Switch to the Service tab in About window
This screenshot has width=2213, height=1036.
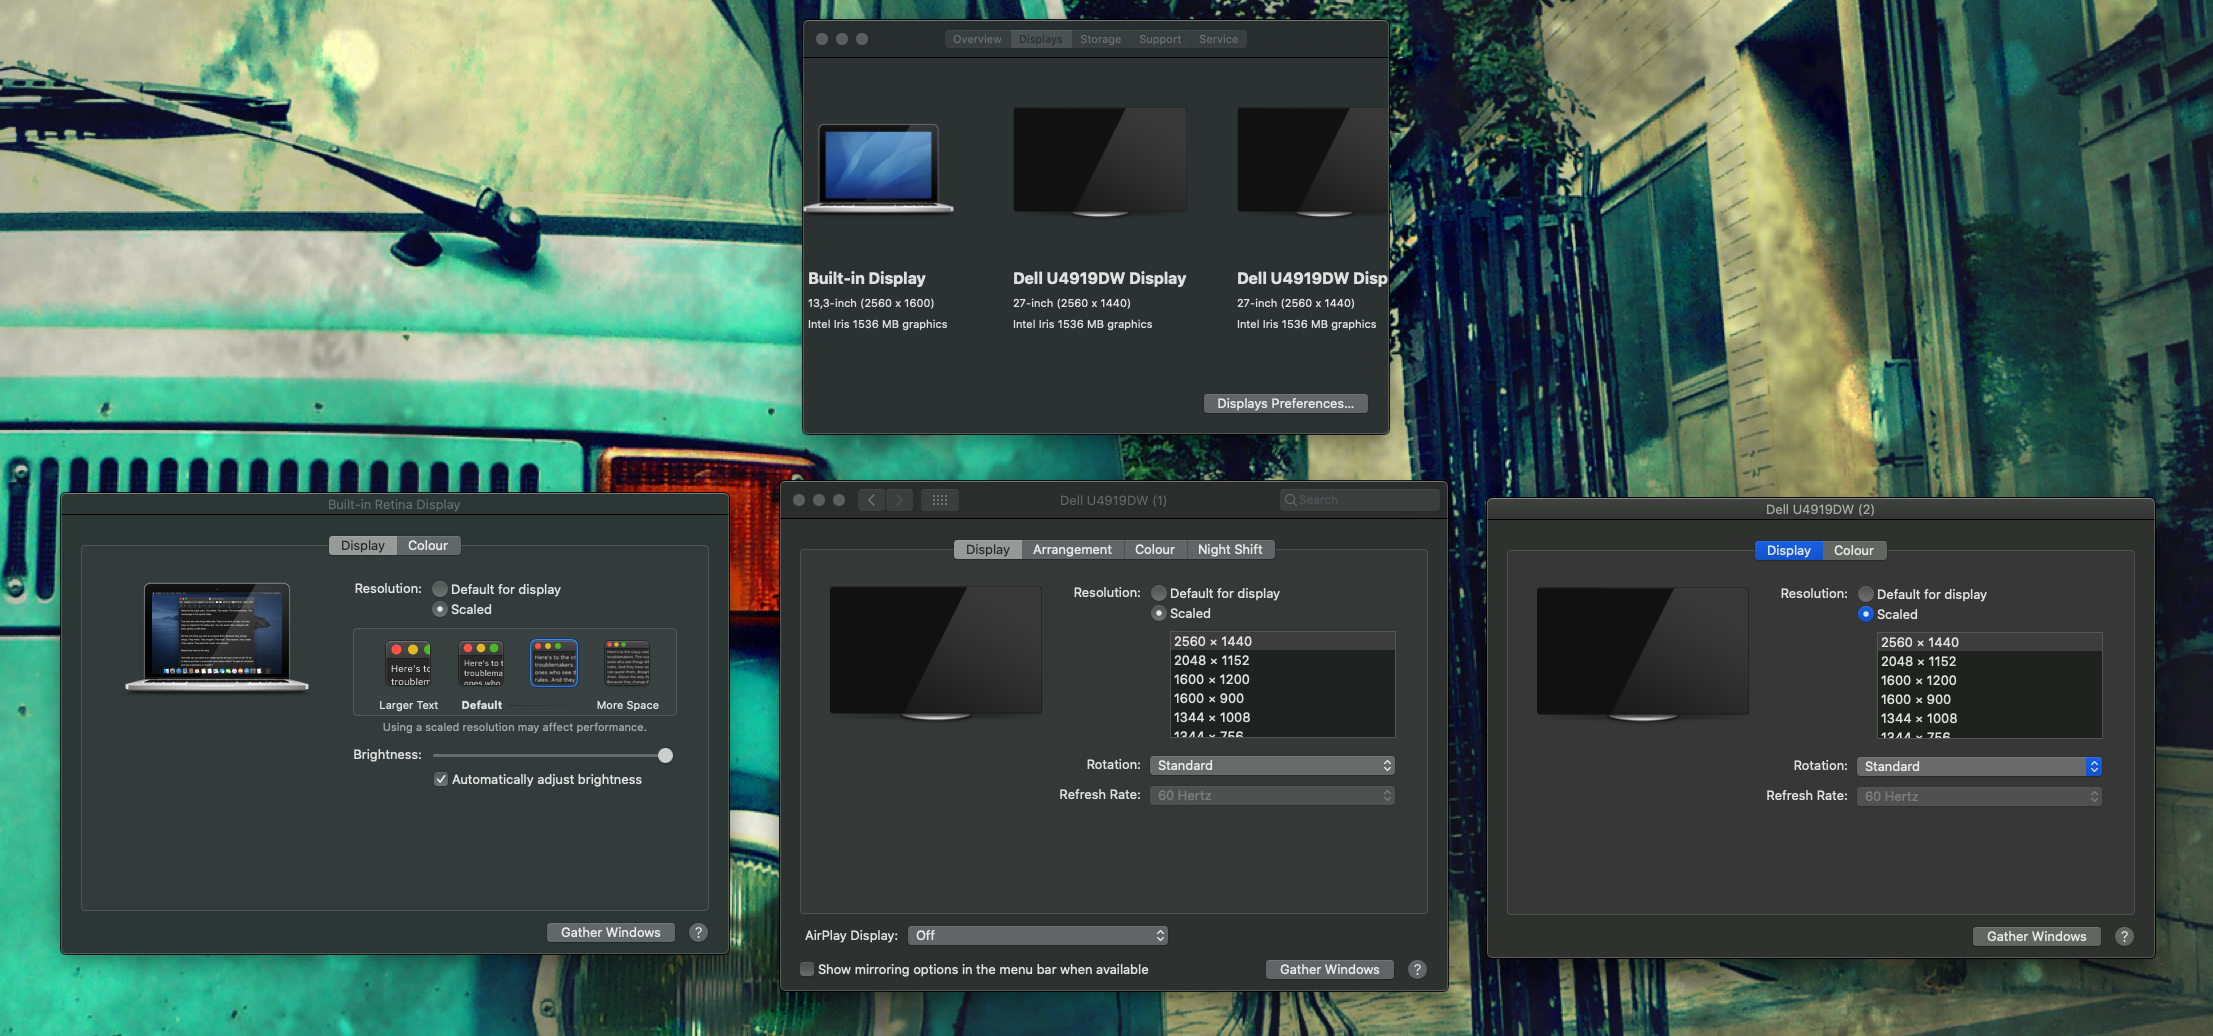(x=1219, y=39)
